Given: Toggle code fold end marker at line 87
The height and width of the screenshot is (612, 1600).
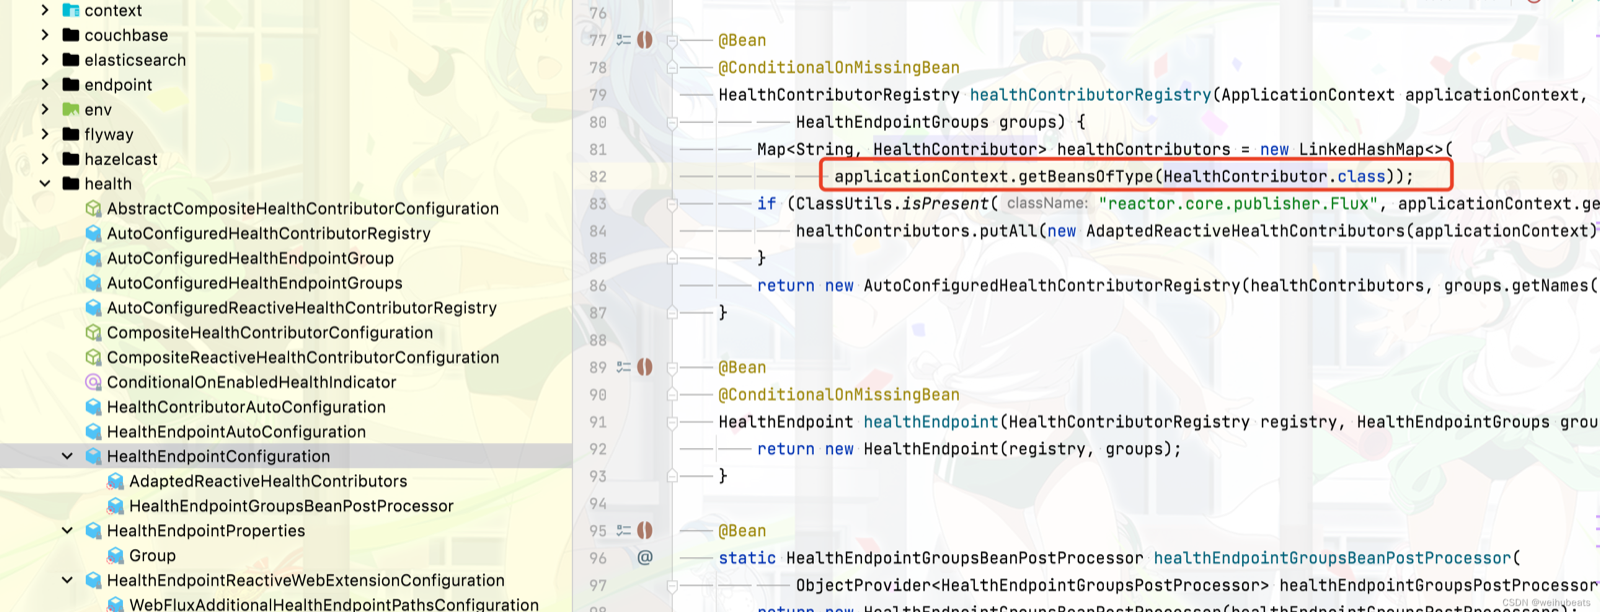Looking at the screenshot, I should 672,313.
